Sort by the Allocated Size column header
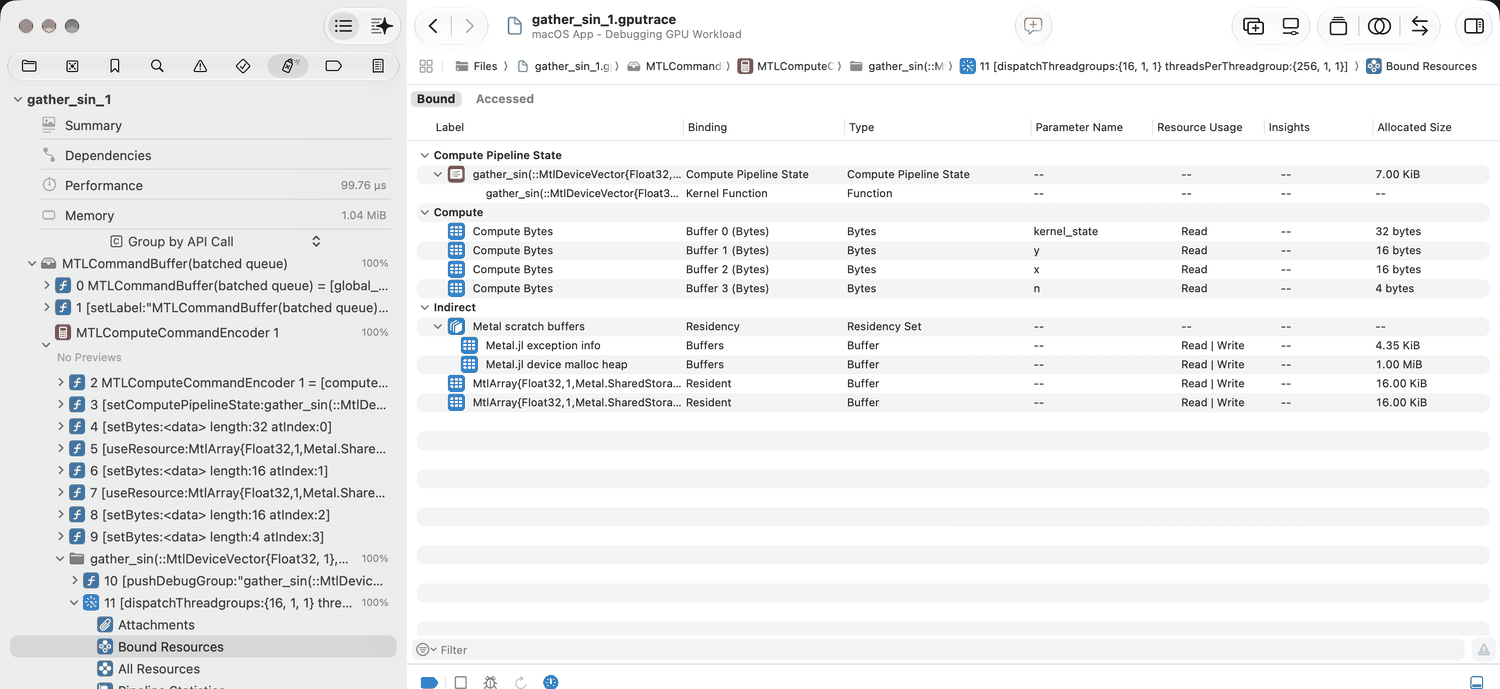The height and width of the screenshot is (689, 1500). [1414, 127]
